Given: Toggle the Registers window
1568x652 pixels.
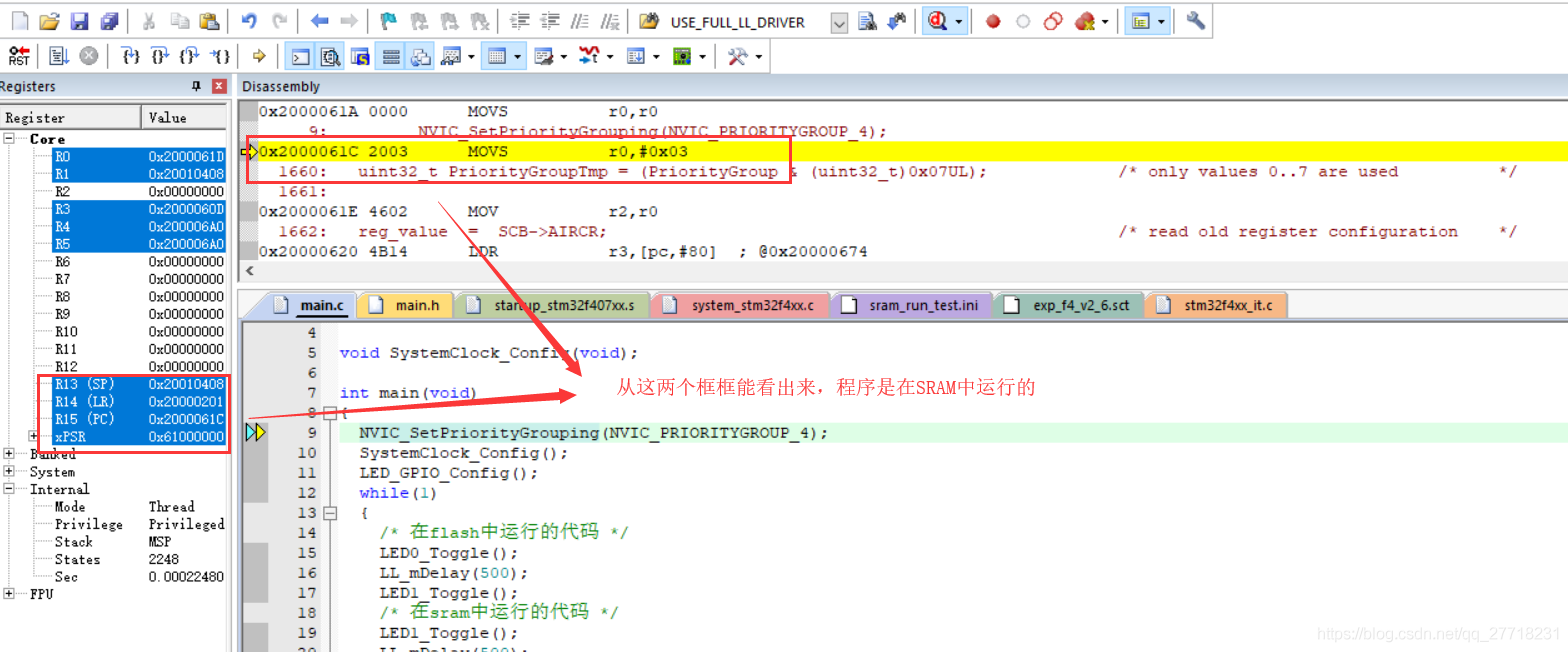Looking at the screenshot, I should [x=390, y=56].
